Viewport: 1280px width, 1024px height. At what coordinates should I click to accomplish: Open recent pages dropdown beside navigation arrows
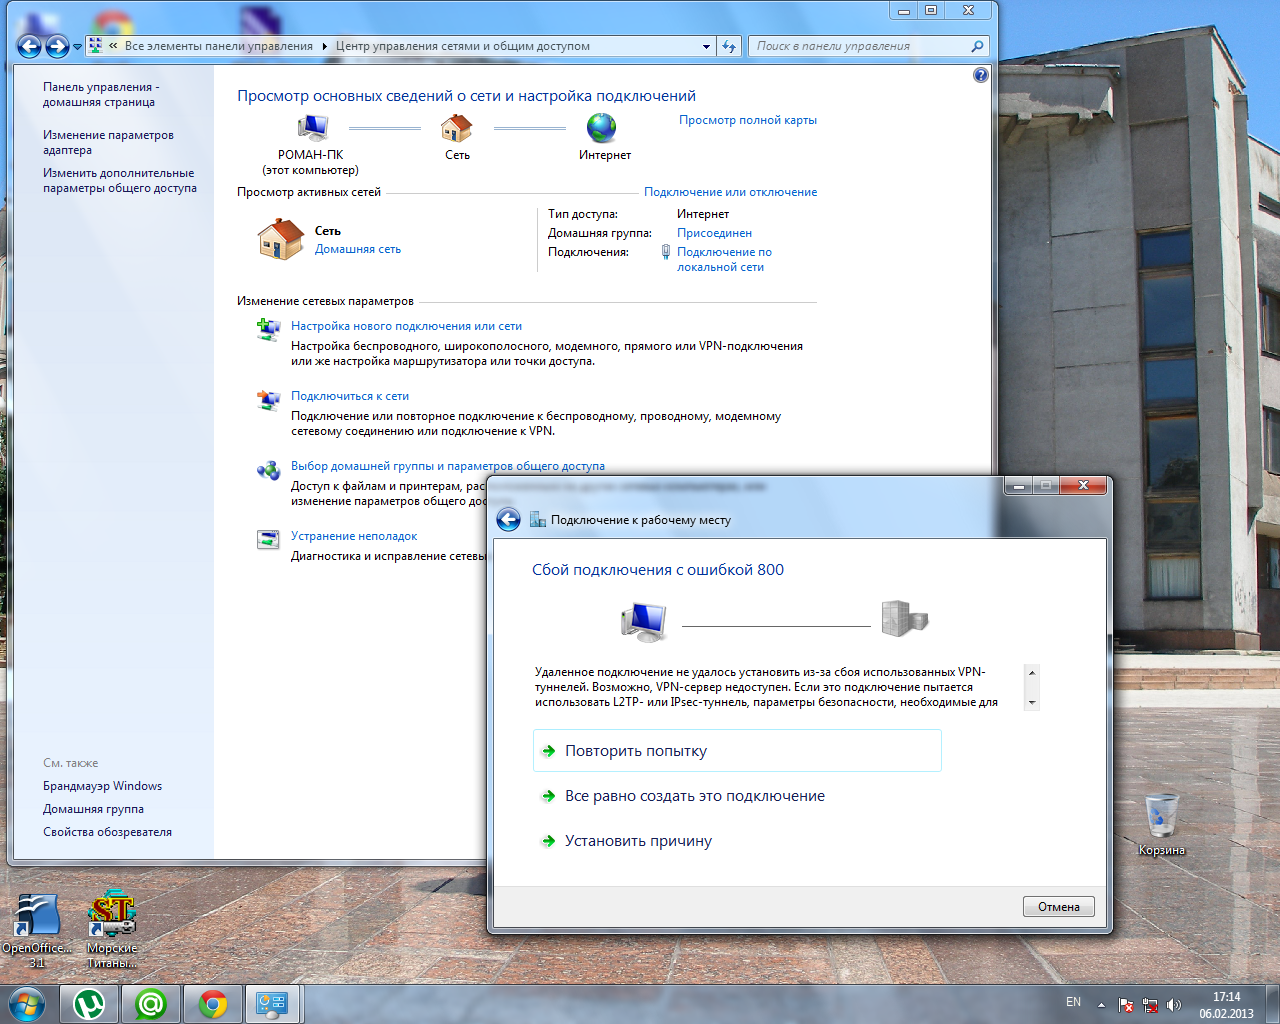click(x=77, y=47)
